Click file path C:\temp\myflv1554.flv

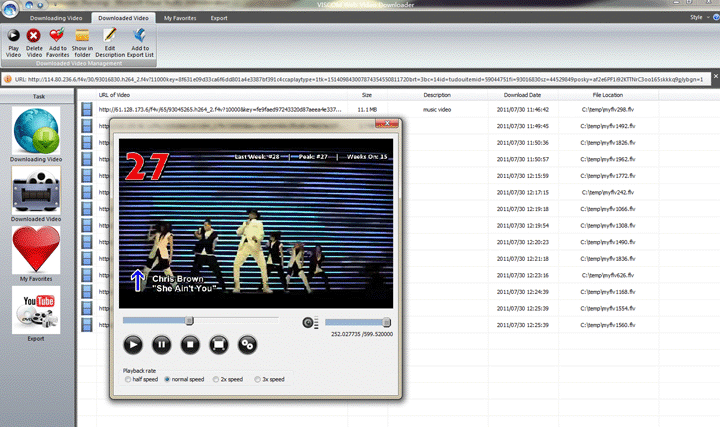pyautogui.click(x=608, y=309)
